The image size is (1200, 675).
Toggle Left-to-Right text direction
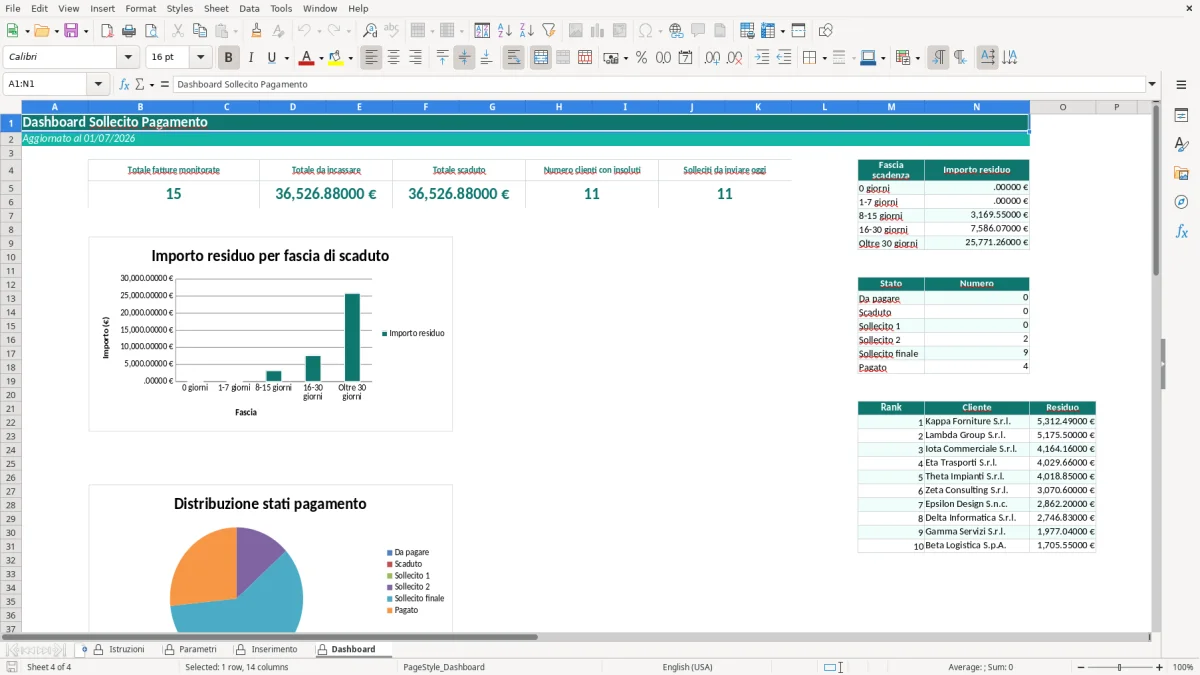click(938, 58)
